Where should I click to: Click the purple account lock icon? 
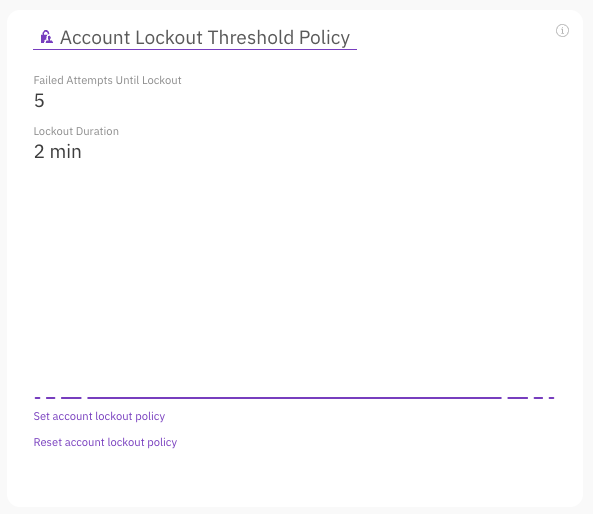[47, 37]
